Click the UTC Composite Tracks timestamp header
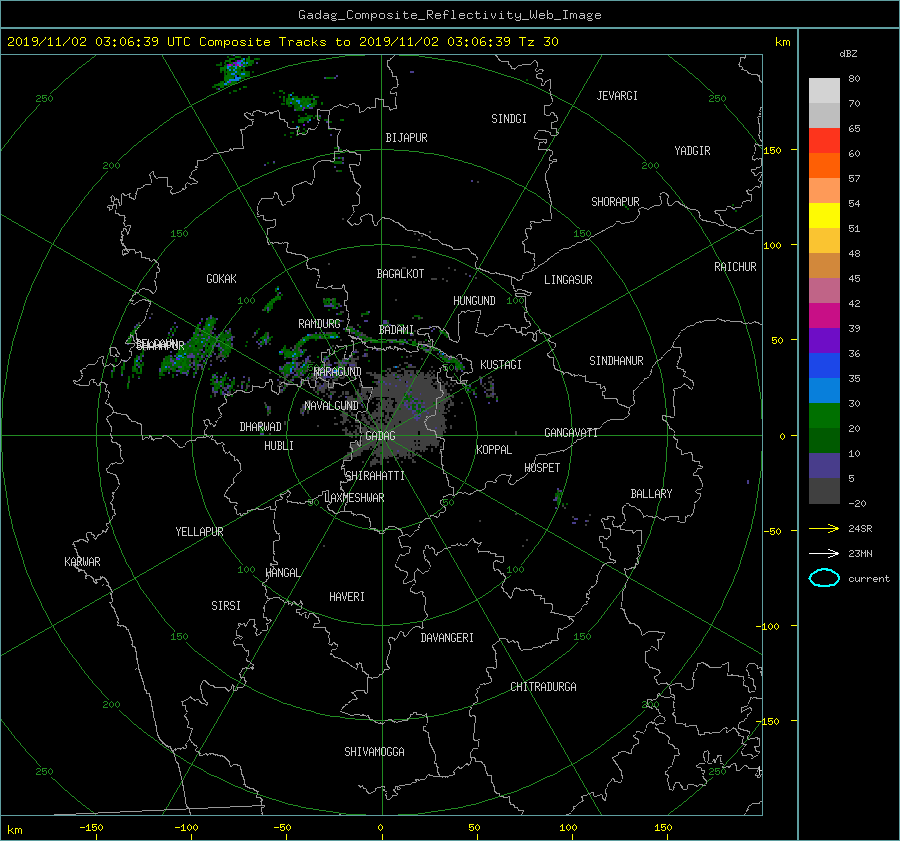This screenshot has height=841, width=900. coord(283,42)
